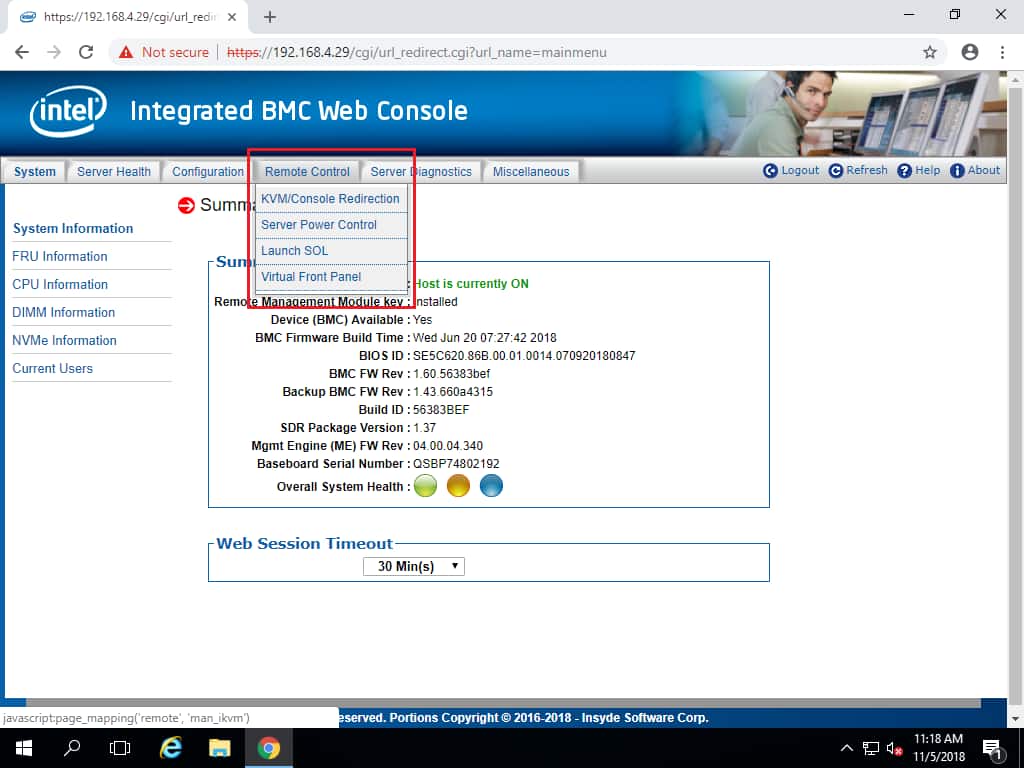Click the text 'Host is currently ON'
Viewport: 1024px width, 768px height.
tap(472, 284)
